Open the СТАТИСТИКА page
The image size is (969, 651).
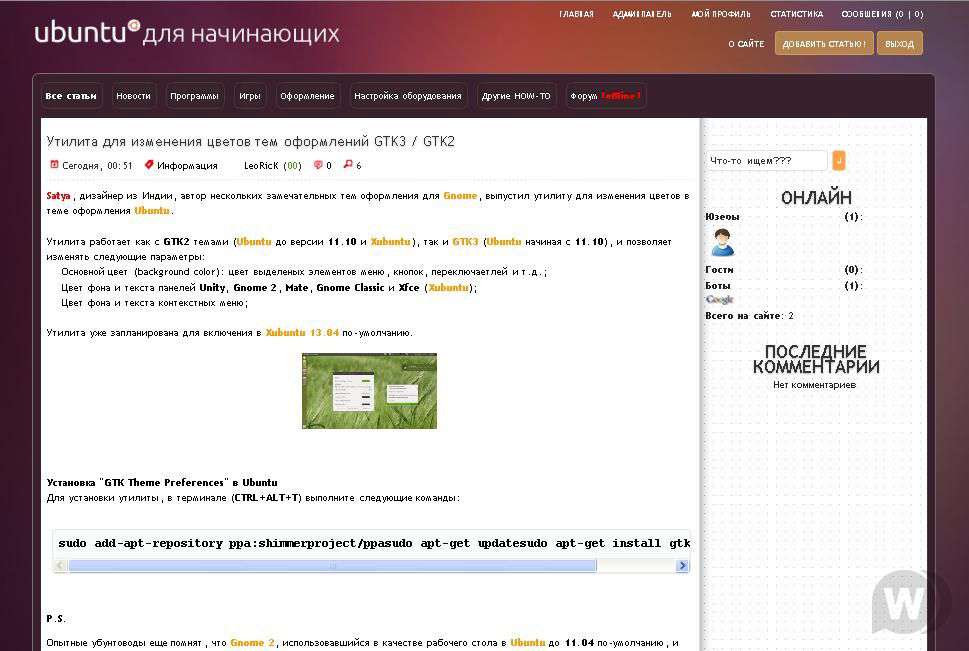tap(797, 14)
